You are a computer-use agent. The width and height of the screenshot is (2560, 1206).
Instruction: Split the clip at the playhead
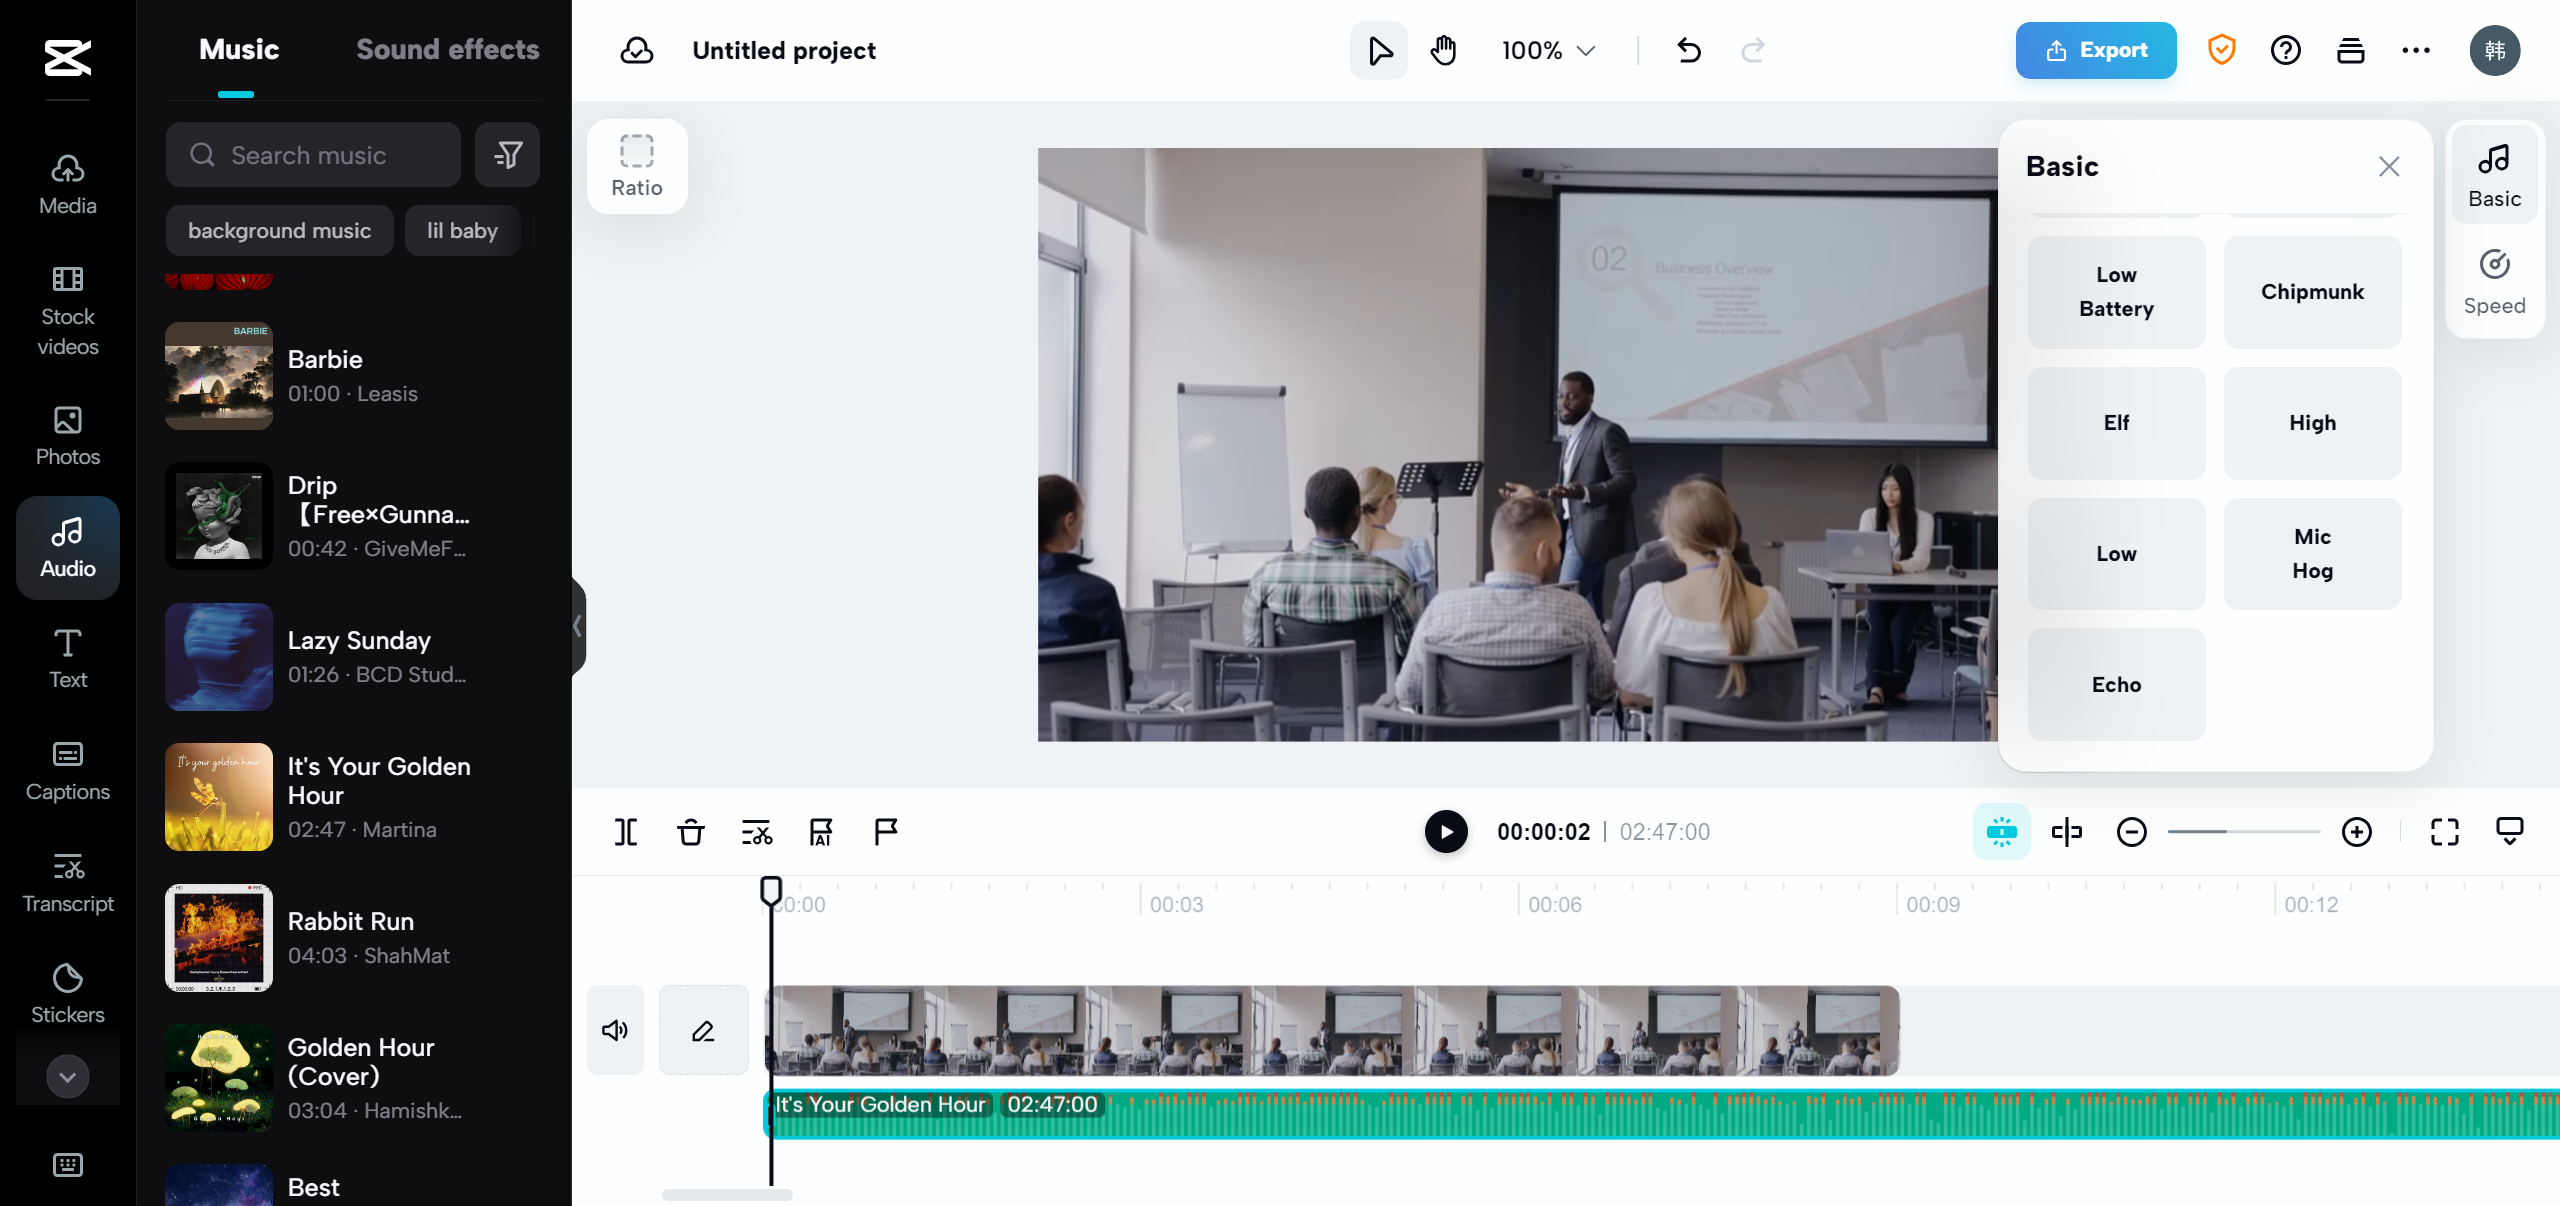pyautogui.click(x=625, y=831)
